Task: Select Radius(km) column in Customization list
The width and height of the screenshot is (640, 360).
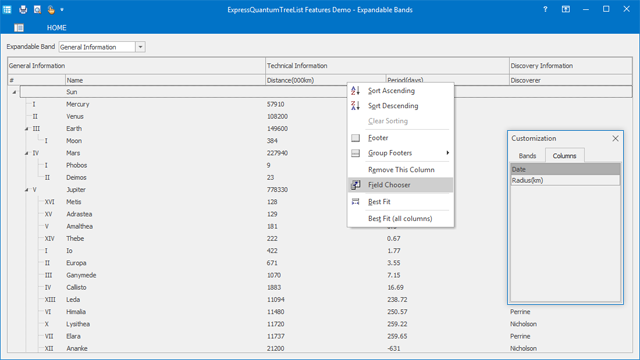Action: (x=565, y=180)
